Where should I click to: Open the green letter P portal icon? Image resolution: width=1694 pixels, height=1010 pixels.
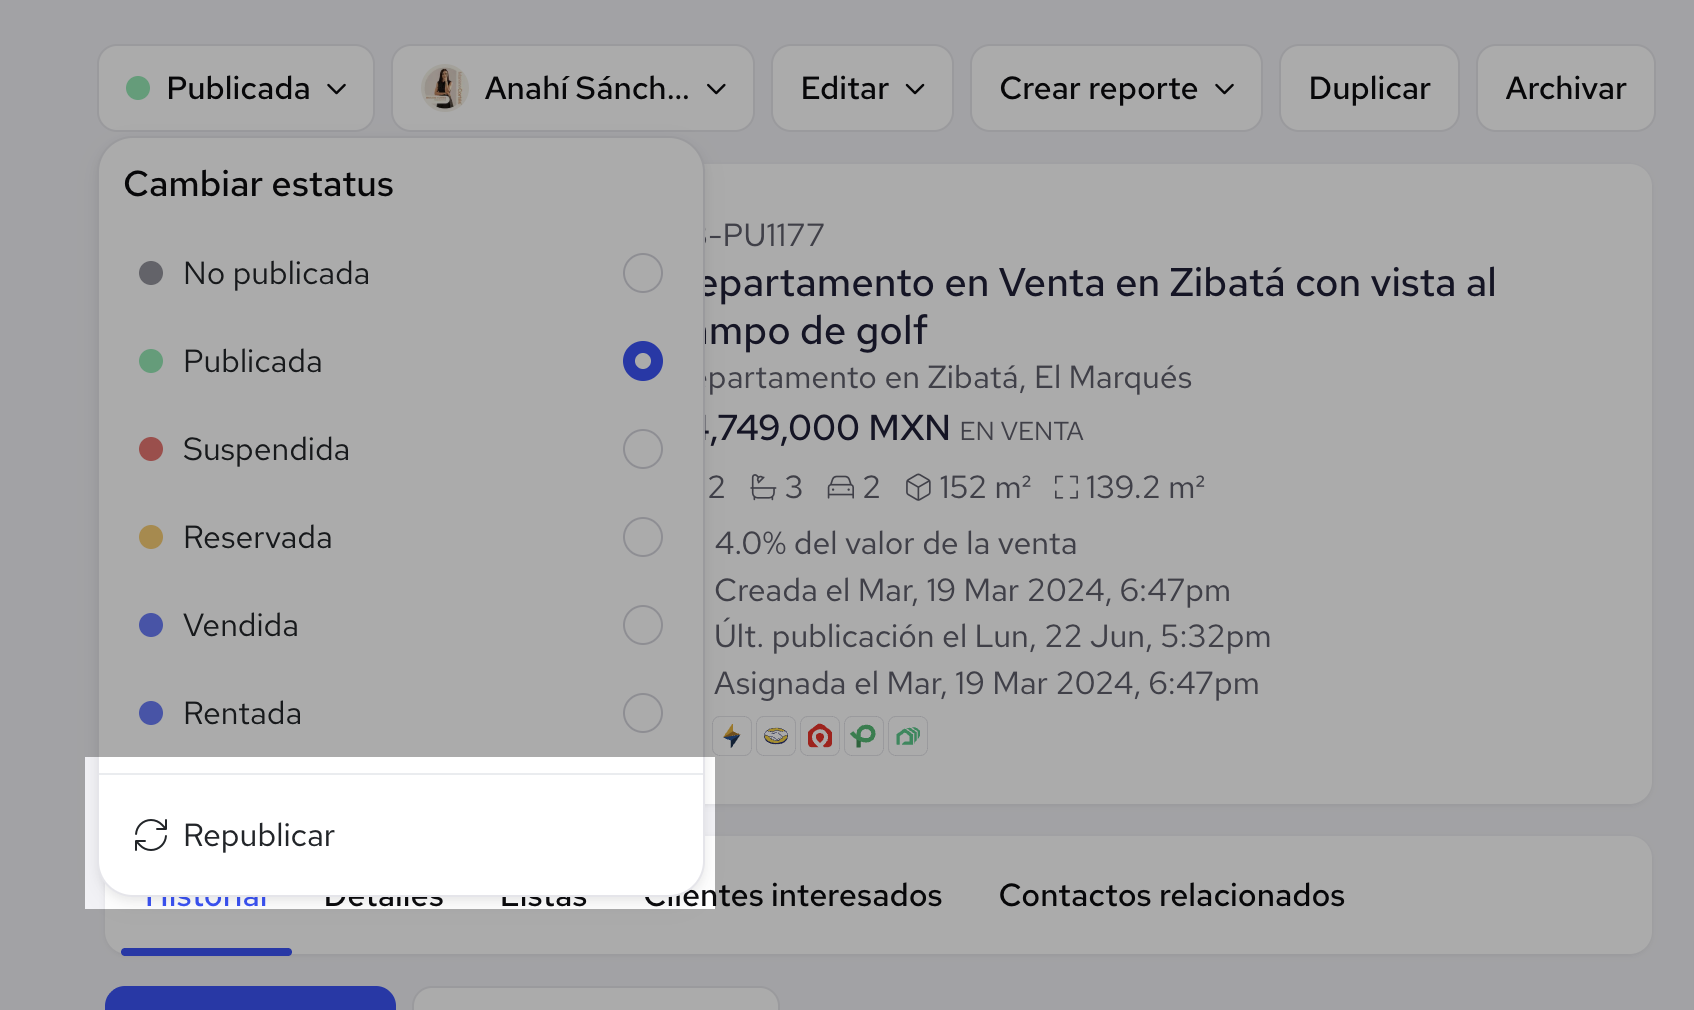tap(864, 737)
